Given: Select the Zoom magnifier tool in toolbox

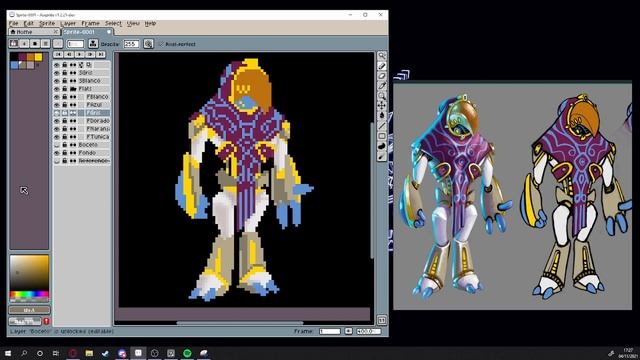Looking at the screenshot, I should pos(382,96).
